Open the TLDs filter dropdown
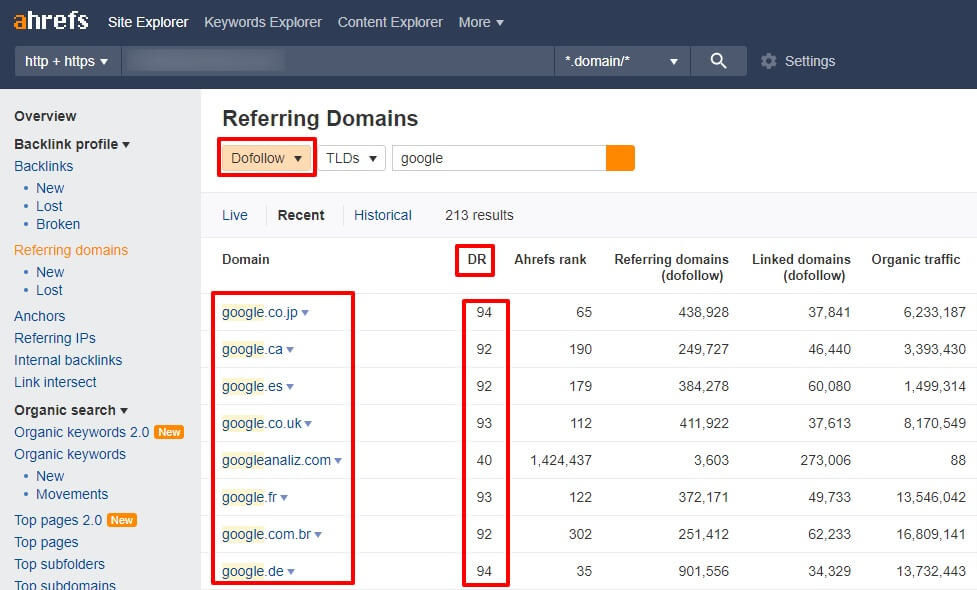 click(351, 158)
